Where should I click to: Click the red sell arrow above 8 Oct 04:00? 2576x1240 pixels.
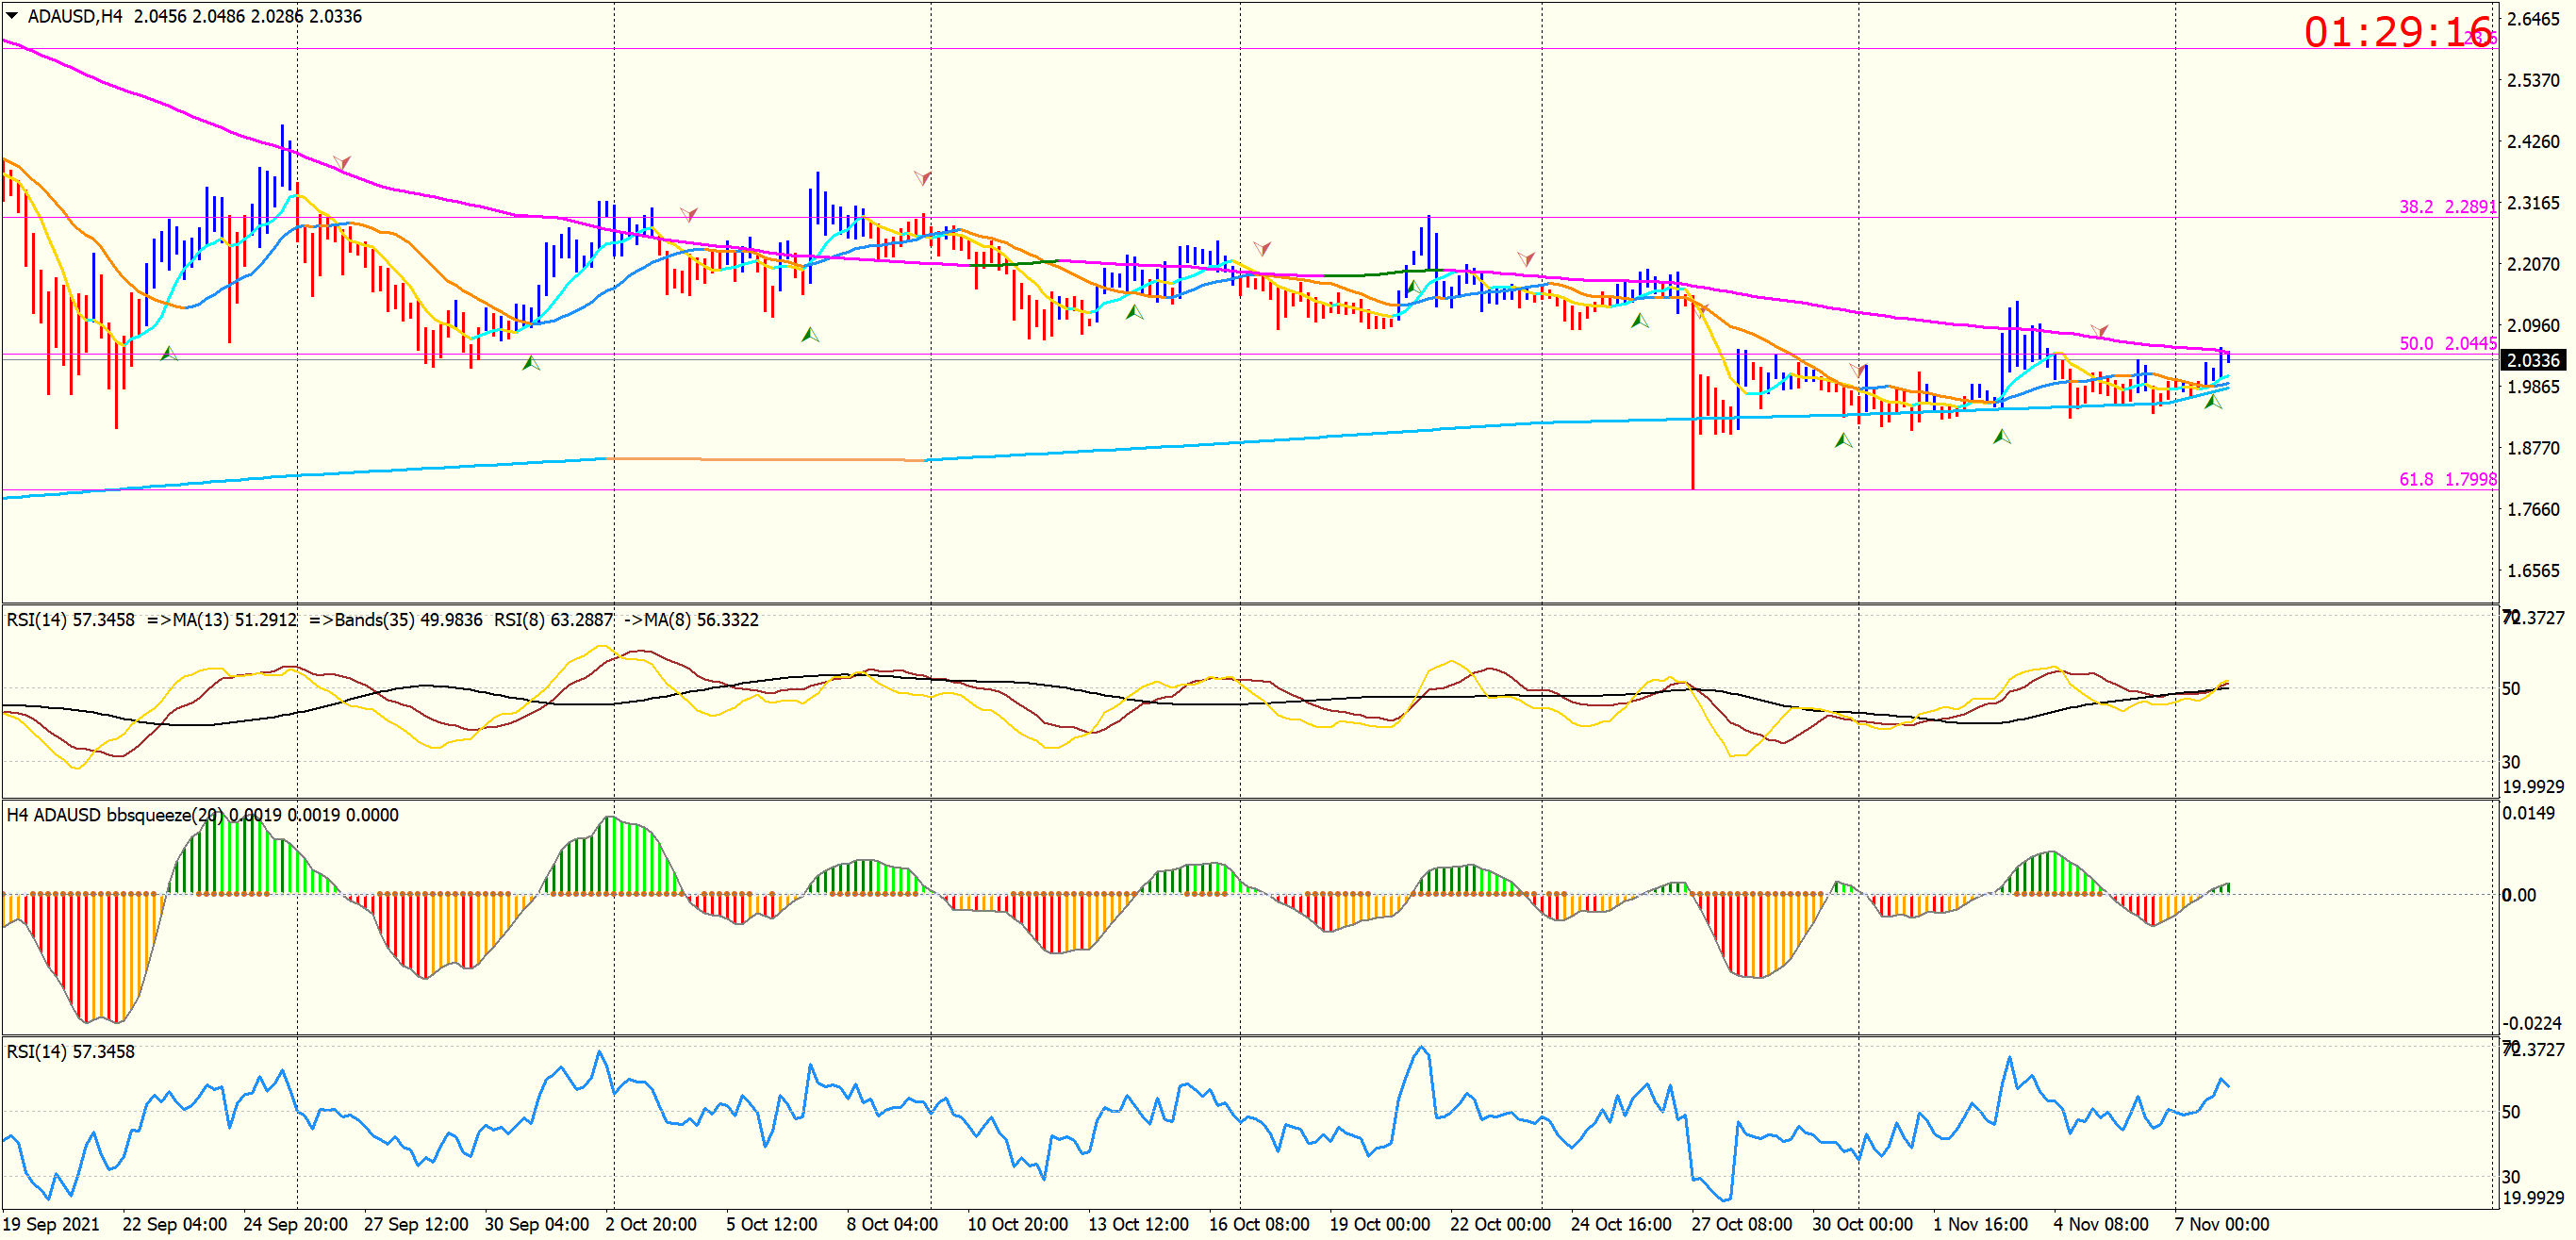922,178
